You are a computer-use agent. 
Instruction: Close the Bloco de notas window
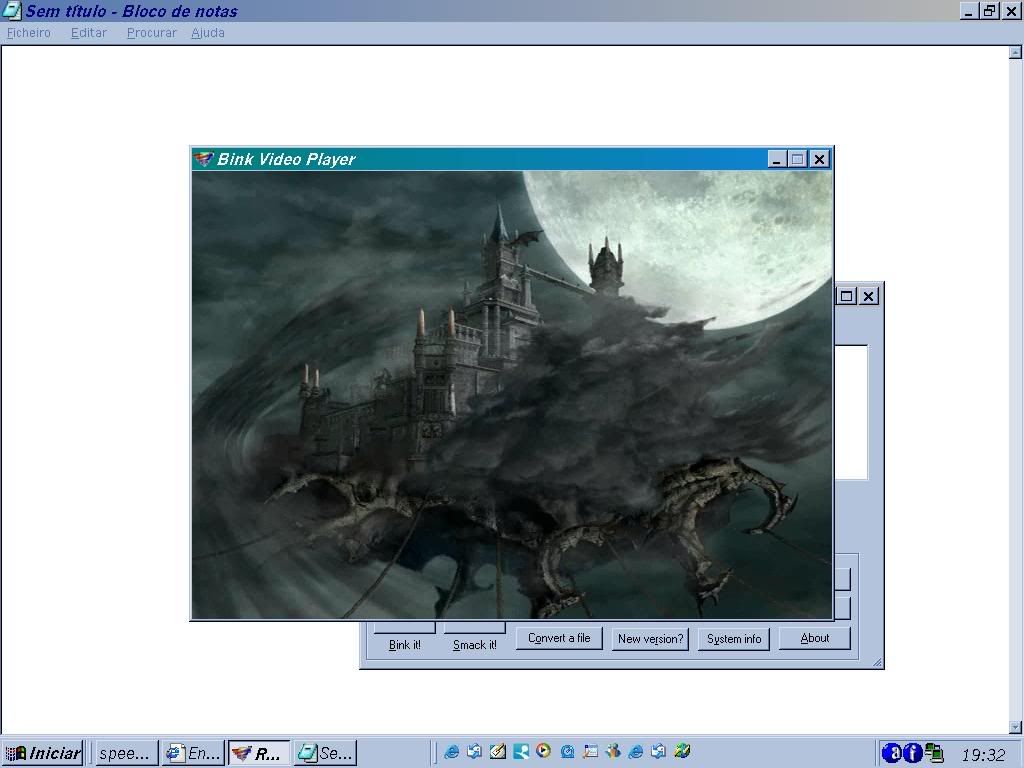coord(1012,10)
